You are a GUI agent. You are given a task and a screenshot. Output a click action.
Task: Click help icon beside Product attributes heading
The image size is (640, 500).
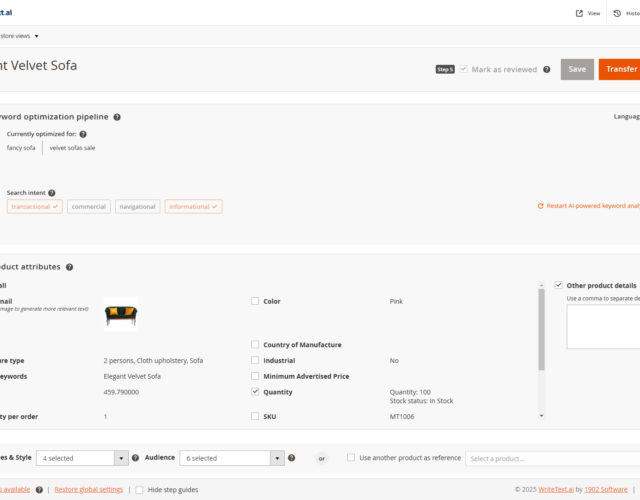[x=69, y=267]
